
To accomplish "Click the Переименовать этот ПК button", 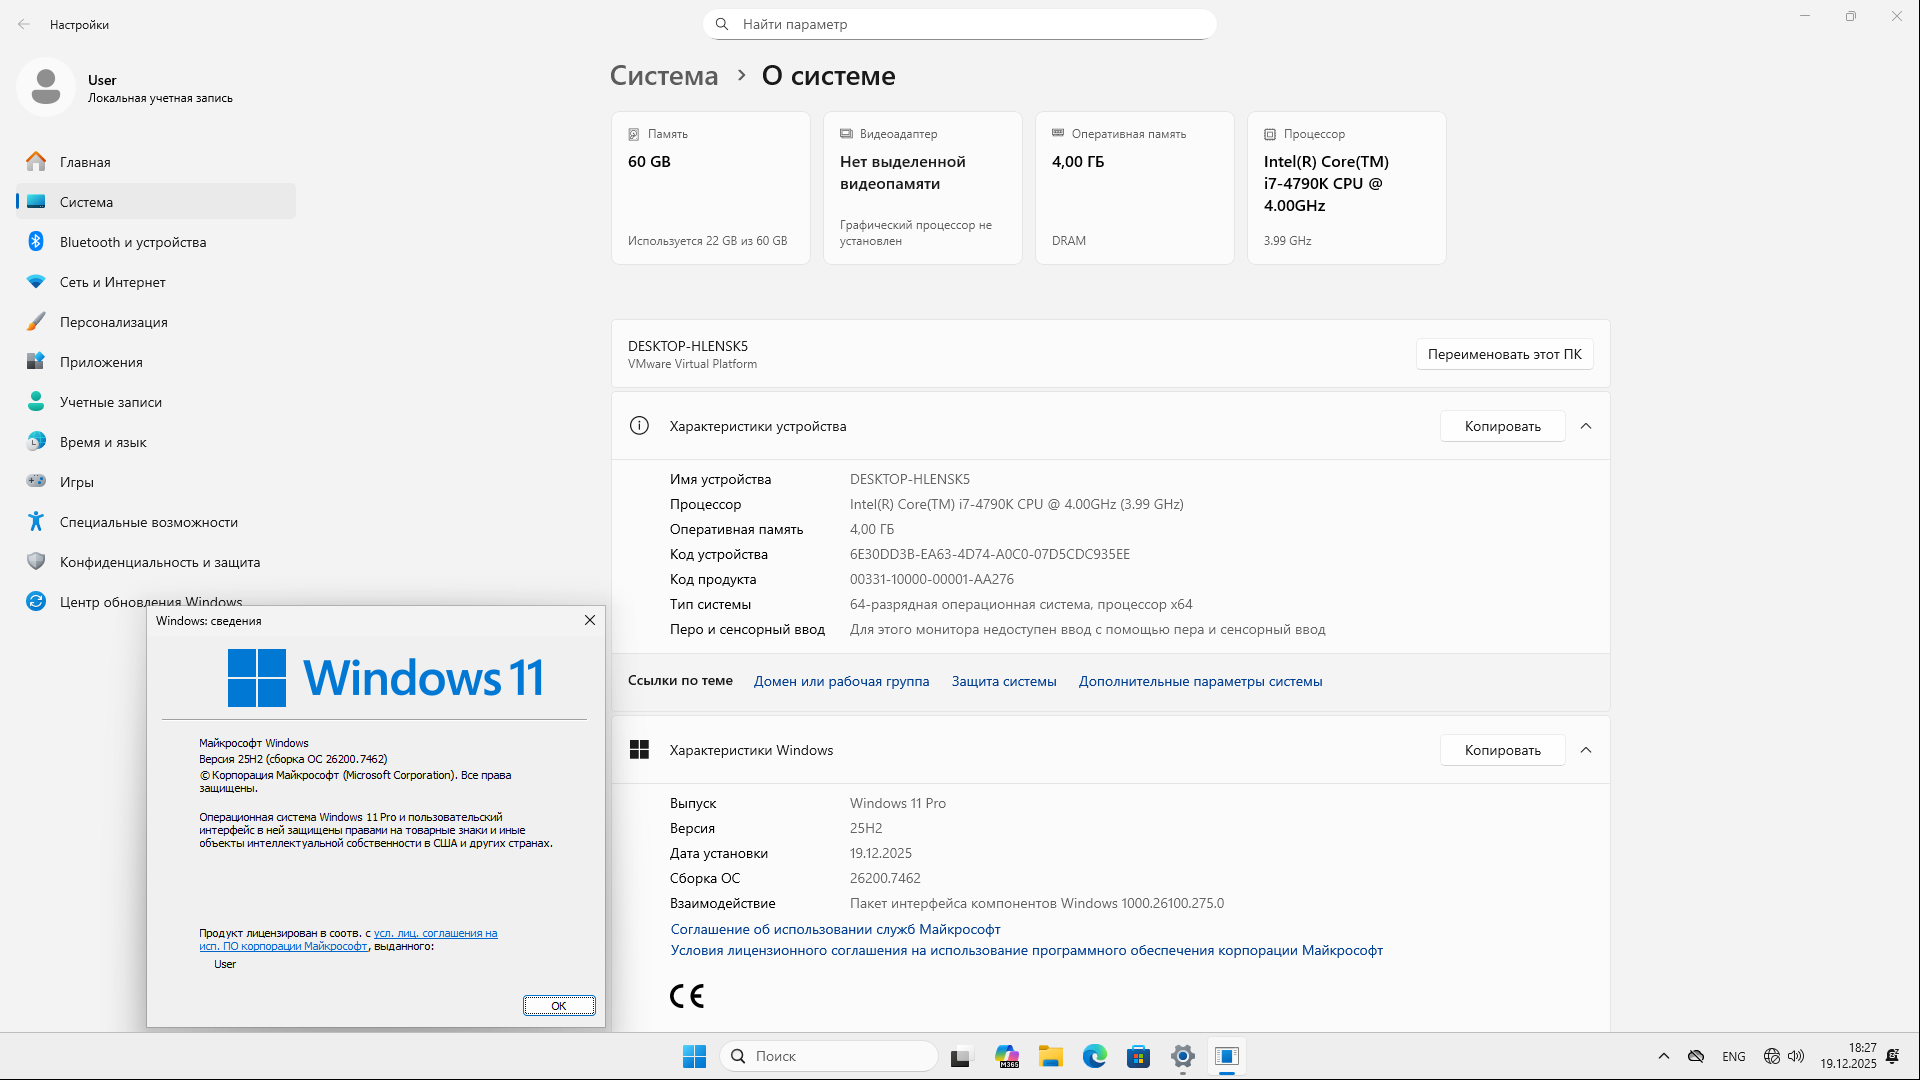I will 1504,354.
